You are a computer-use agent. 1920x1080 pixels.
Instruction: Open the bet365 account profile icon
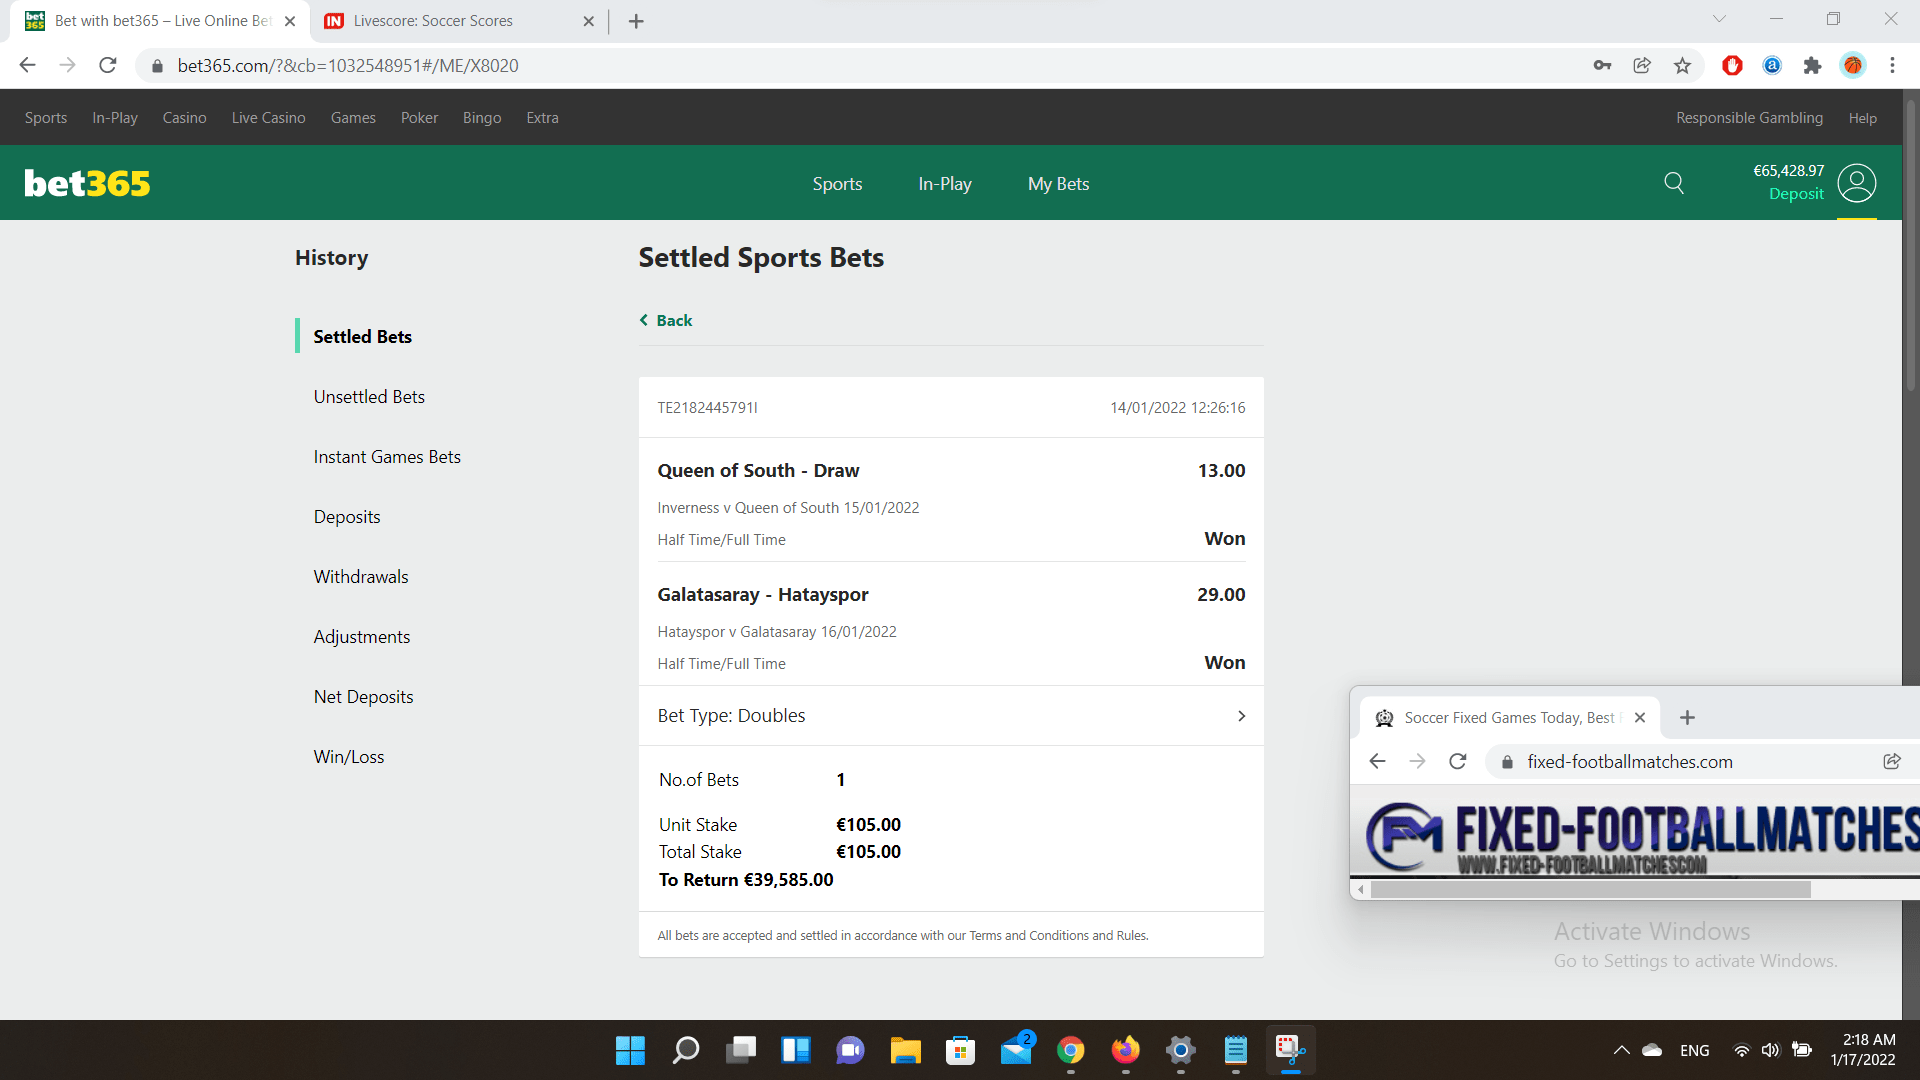point(1857,183)
